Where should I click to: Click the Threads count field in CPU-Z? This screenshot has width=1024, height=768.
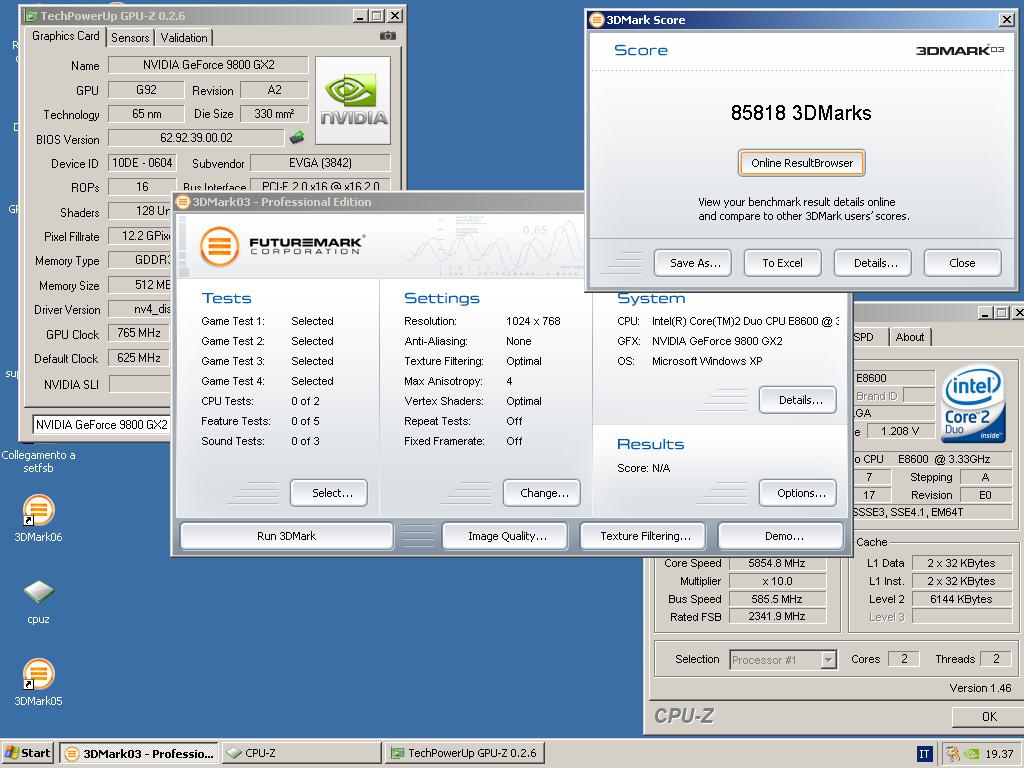click(995, 659)
